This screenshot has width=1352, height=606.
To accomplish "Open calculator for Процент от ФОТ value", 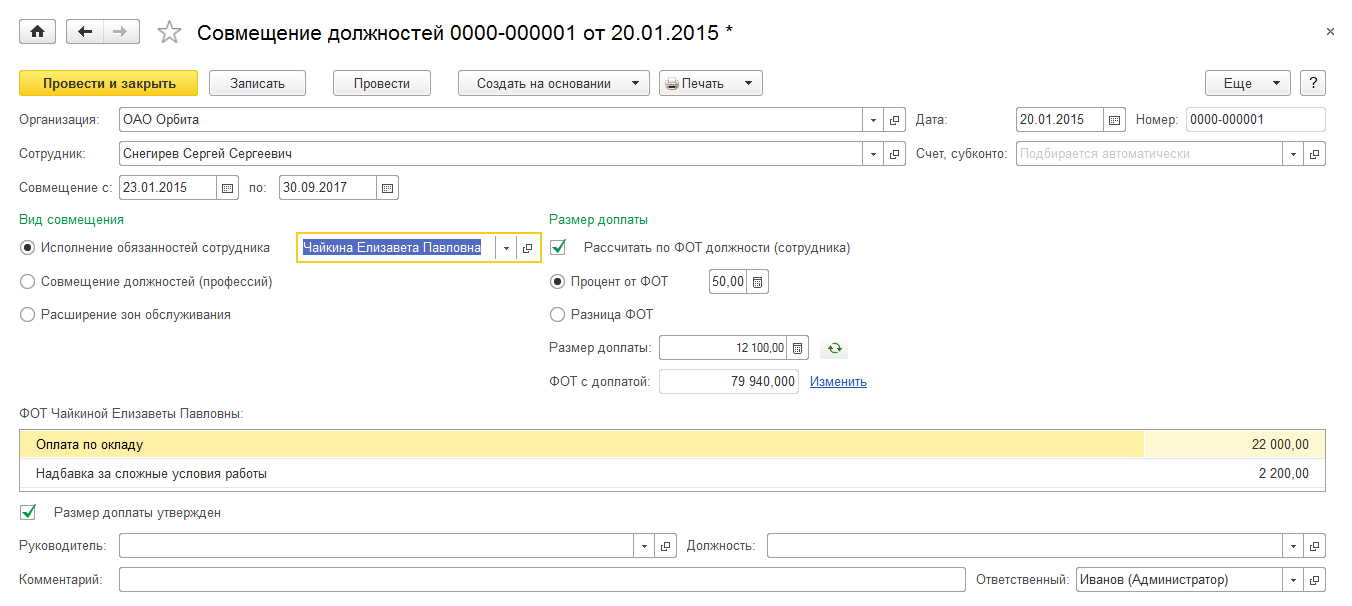I will pyautogui.click(x=758, y=282).
